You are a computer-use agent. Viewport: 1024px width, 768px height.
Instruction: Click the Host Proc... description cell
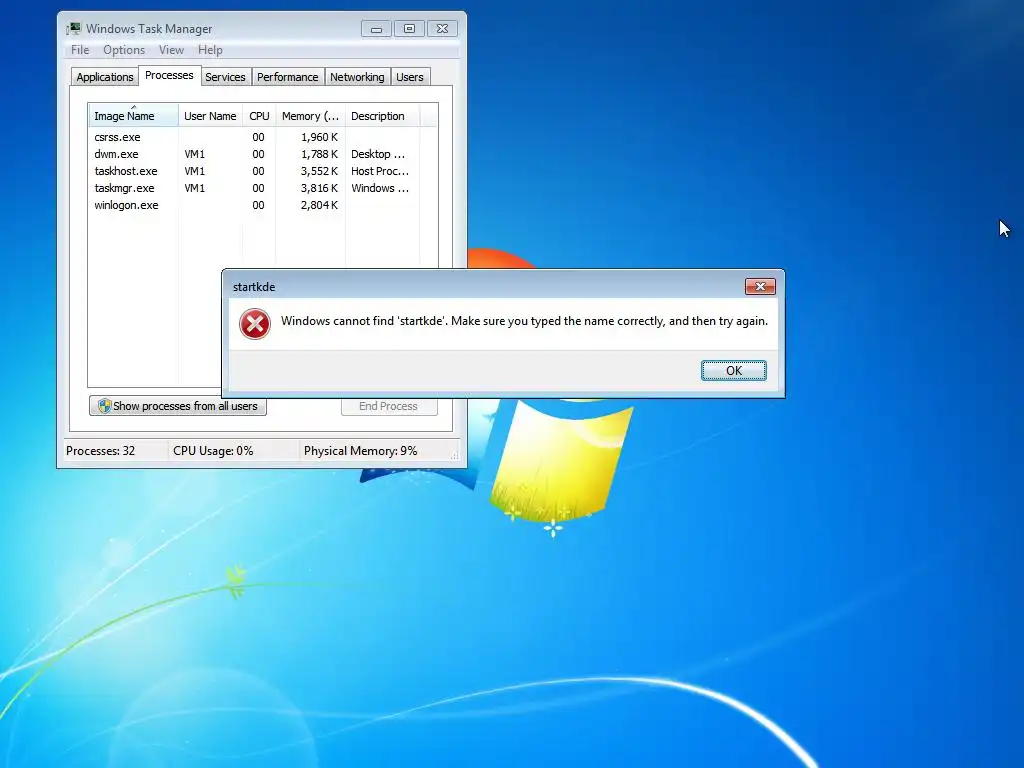point(380,171)
